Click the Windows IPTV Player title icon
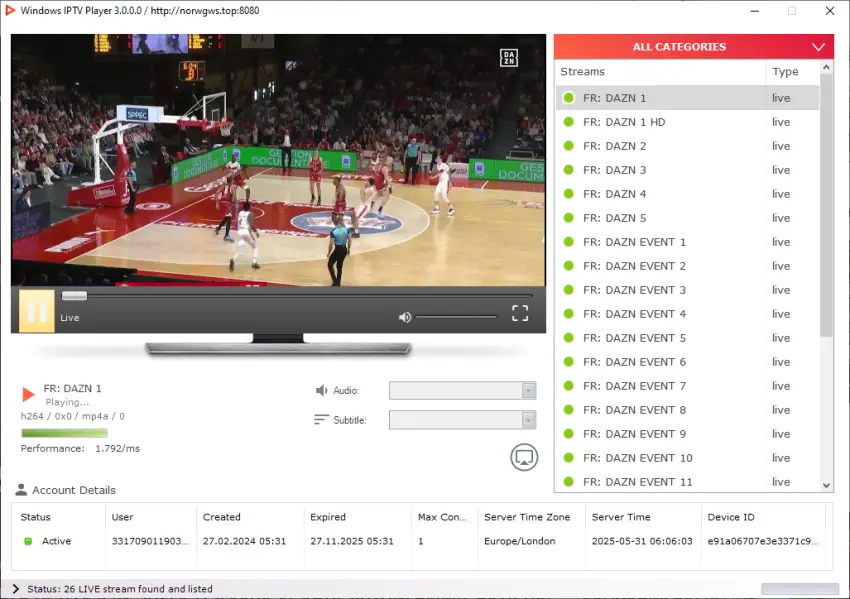Image resolution: width=850 pixels, height=599 pixels. pyautogui.click(x=10, y=10)
